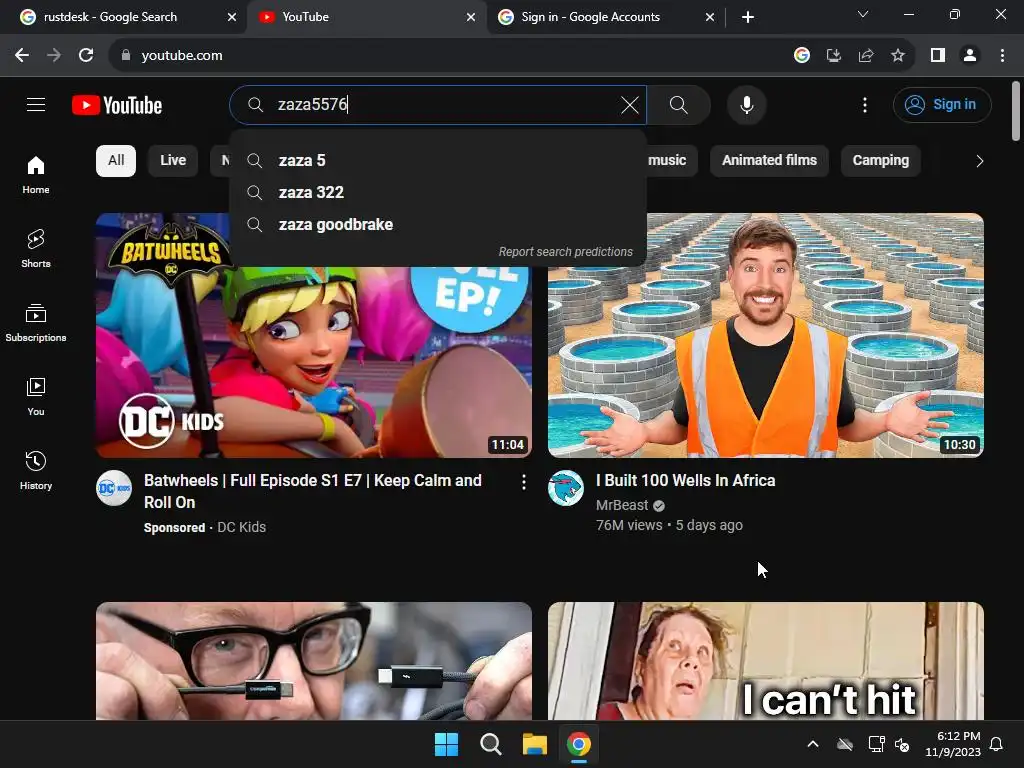
Task: Open Chrome tab search dropdown
Action: pyautogui.click(x=863, y=14)
